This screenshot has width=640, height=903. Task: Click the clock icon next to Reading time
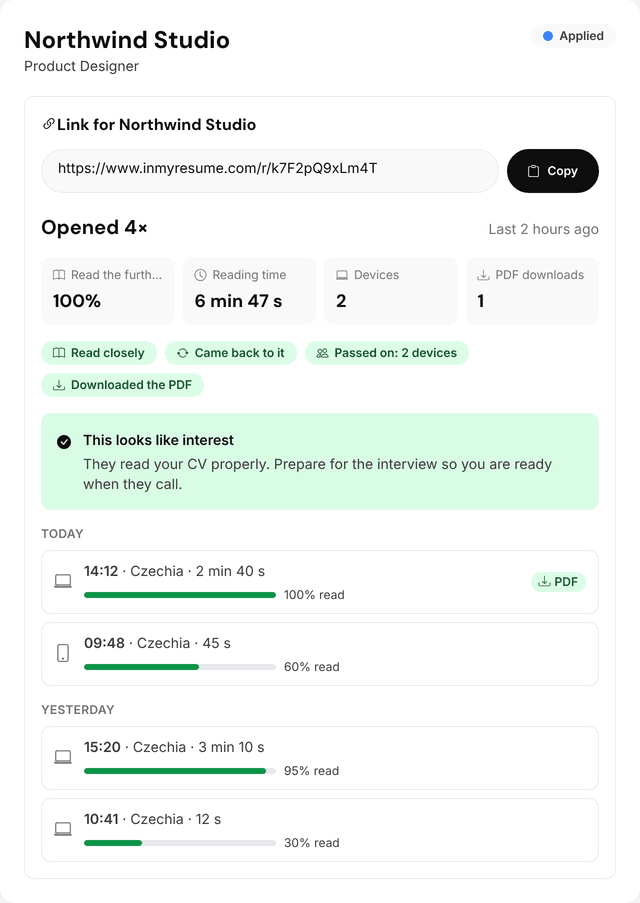(x=200, y=275)
